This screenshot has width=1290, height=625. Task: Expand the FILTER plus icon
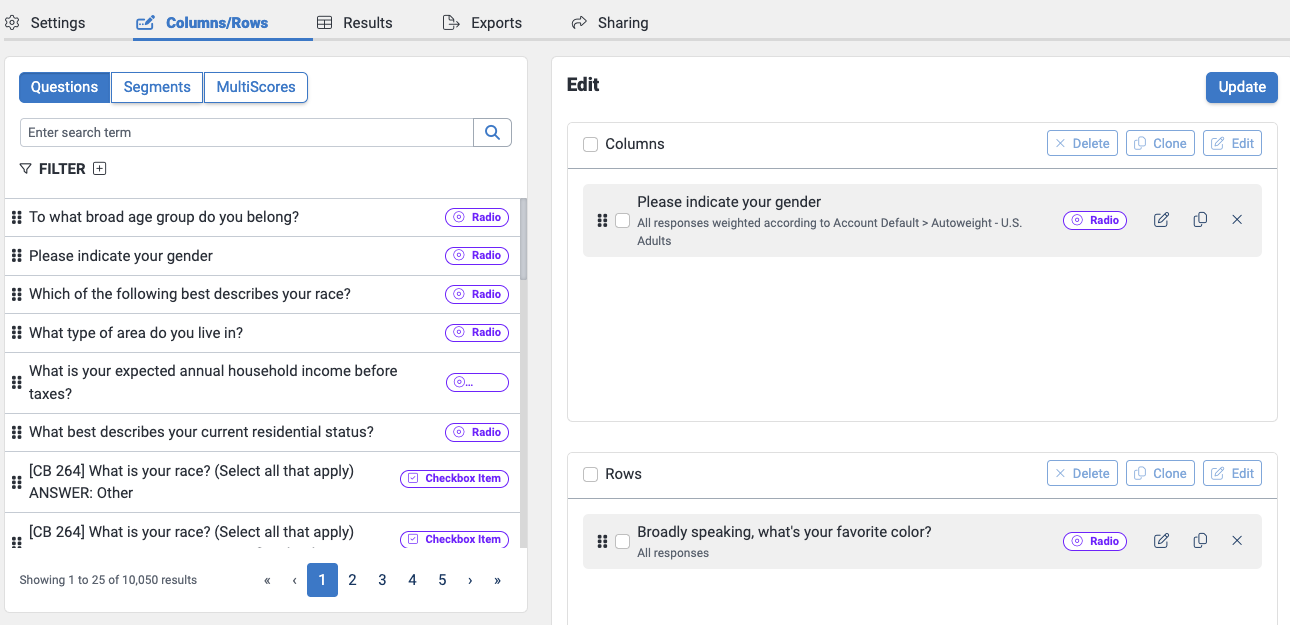[x=99, y=169]
